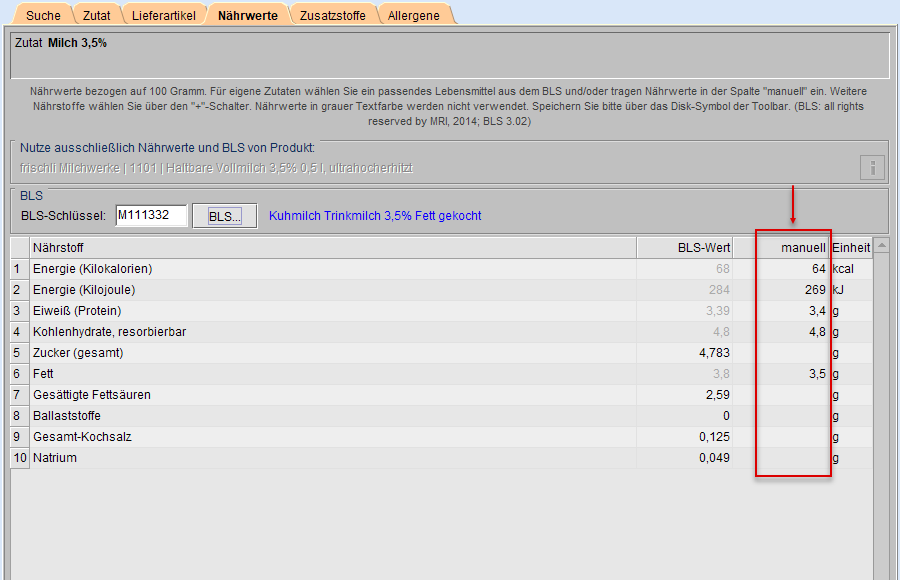Switch to the Zusatzstoffe tab
The width and height of the screenshot is (900, 580).
tap(332, 16)
